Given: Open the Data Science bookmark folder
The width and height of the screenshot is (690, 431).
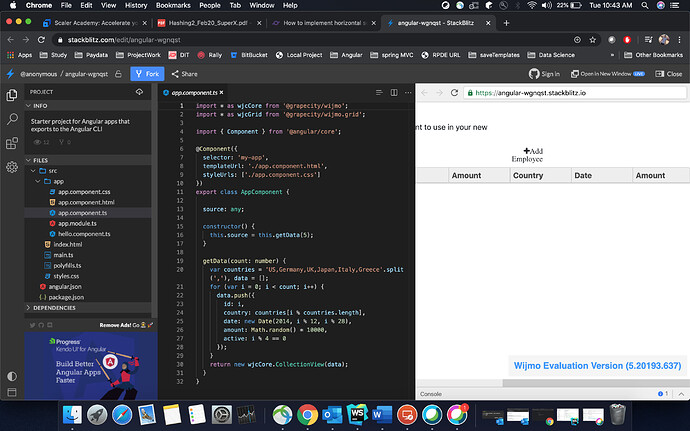Looking at the screenshot, I should click(551, 55).
